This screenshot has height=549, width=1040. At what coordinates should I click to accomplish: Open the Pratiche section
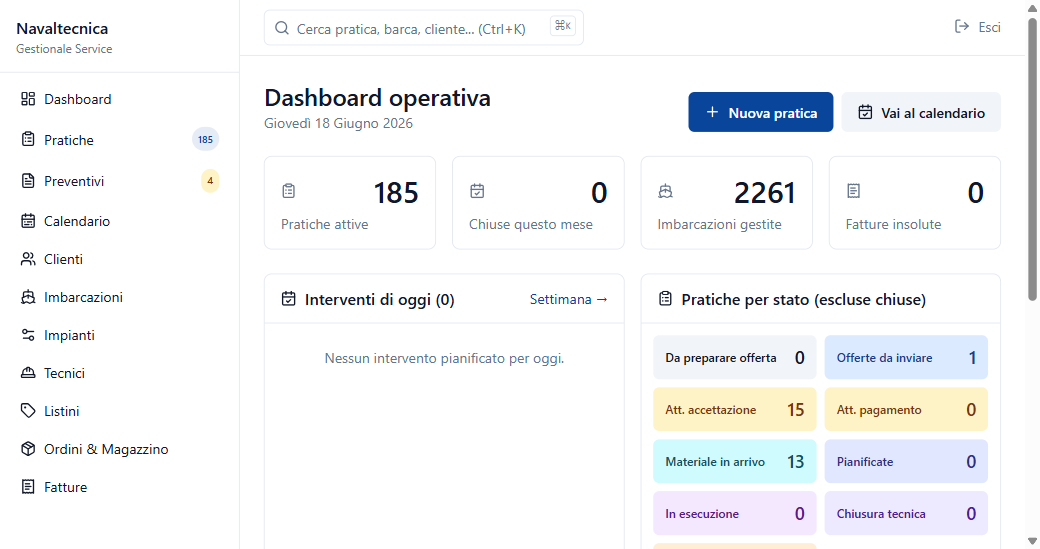(x=120, y=139)
